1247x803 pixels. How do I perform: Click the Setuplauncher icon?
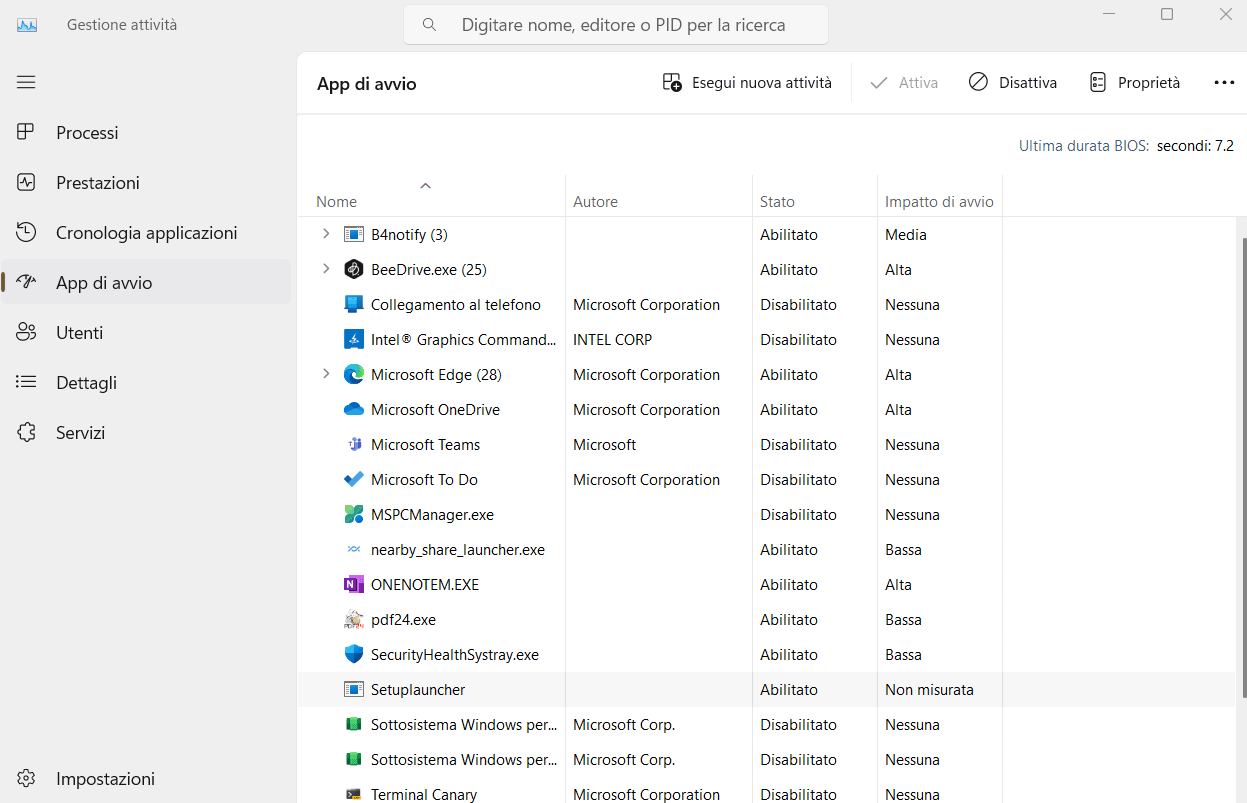[x=354, y=690]
